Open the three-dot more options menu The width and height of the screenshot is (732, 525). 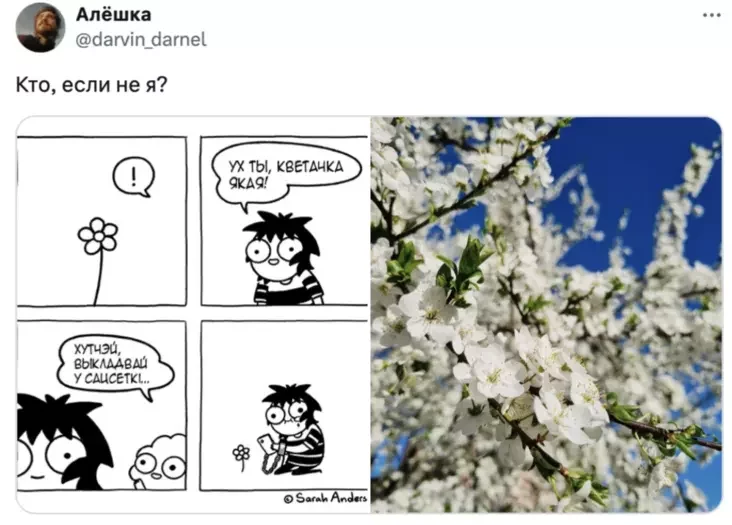[x=711, y=15]
